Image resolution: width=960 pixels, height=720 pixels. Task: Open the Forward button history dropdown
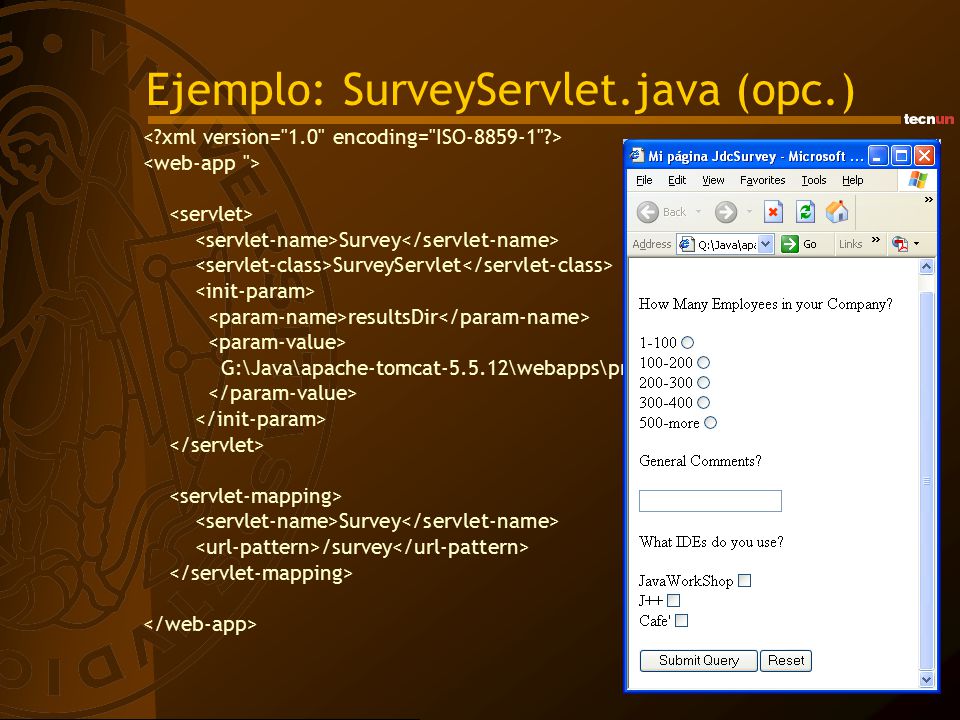(x=749, y=212)
